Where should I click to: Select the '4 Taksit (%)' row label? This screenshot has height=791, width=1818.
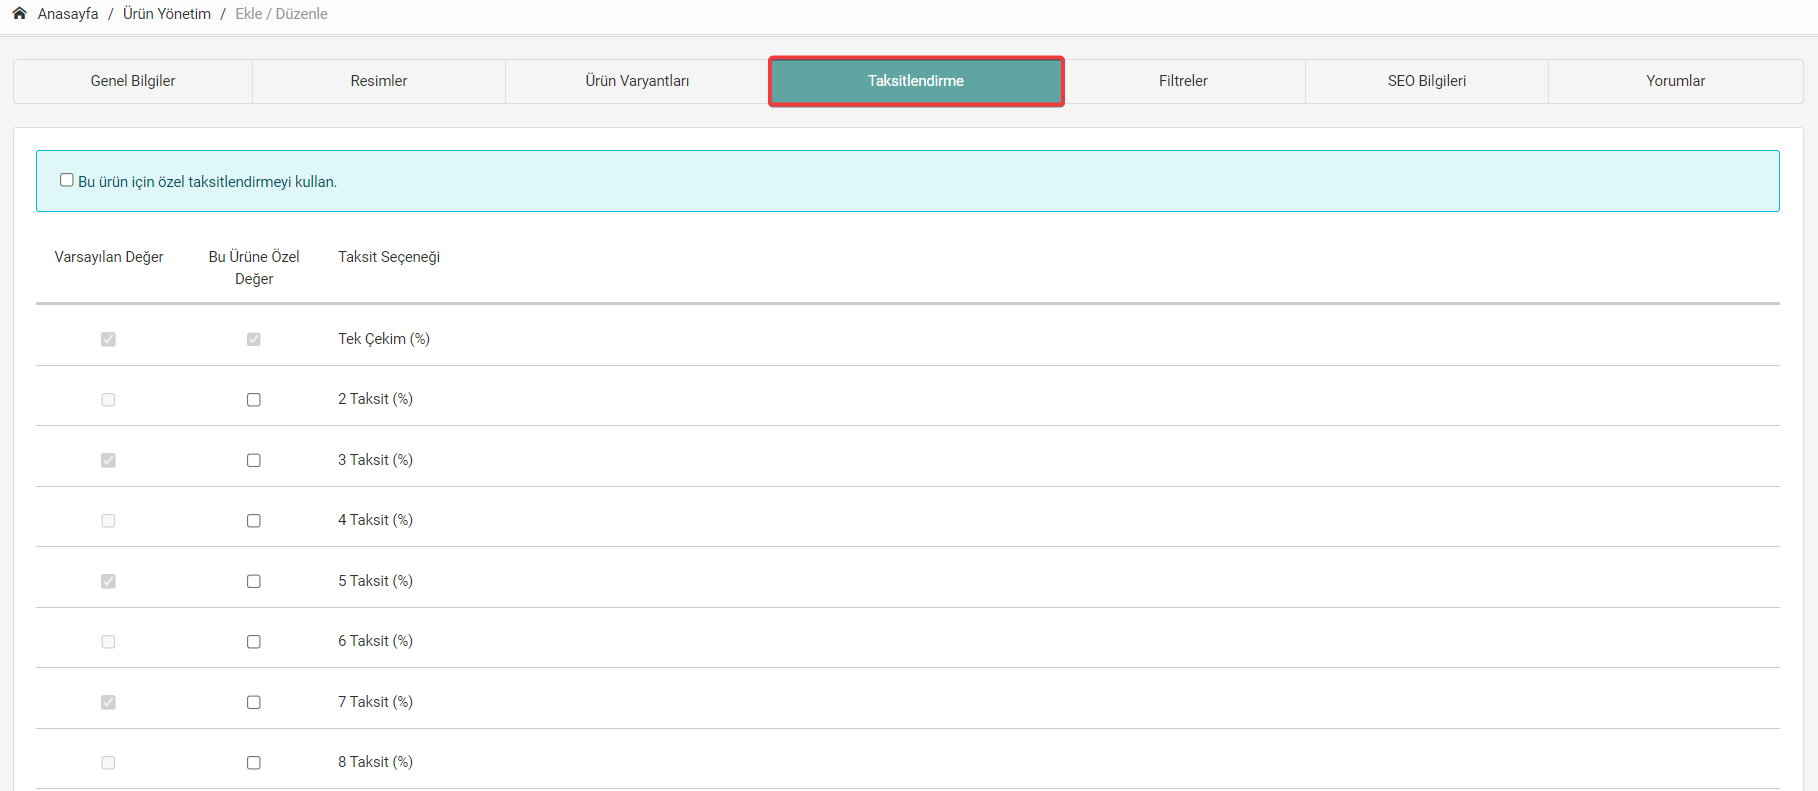point(375,520)
